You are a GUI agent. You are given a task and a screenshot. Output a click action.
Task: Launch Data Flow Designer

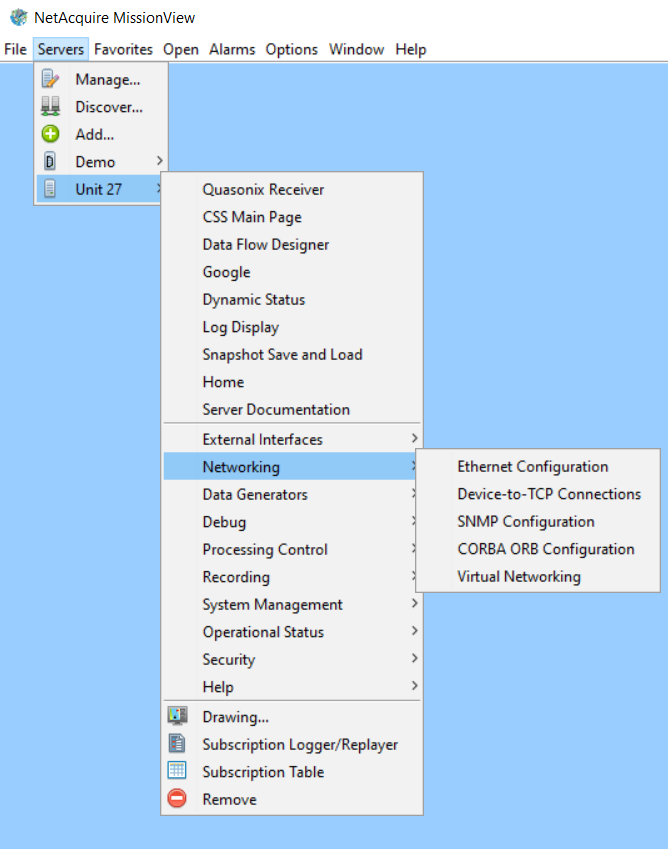pos(292,245)
